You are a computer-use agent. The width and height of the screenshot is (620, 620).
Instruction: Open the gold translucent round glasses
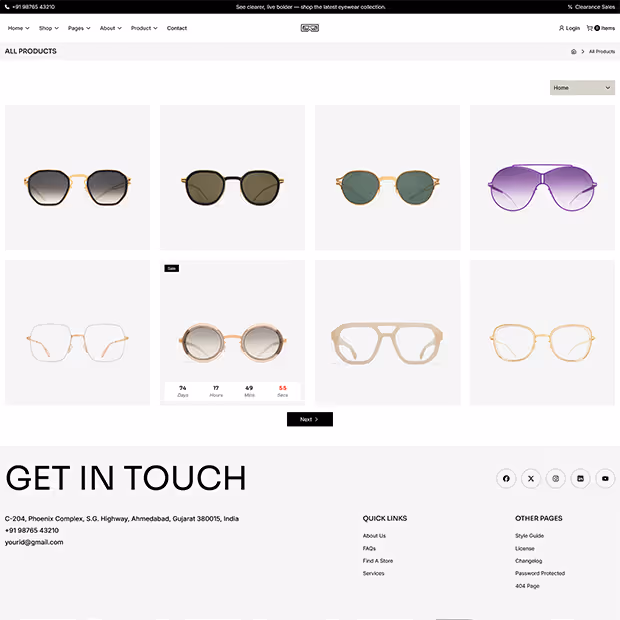tap(542, 333)
